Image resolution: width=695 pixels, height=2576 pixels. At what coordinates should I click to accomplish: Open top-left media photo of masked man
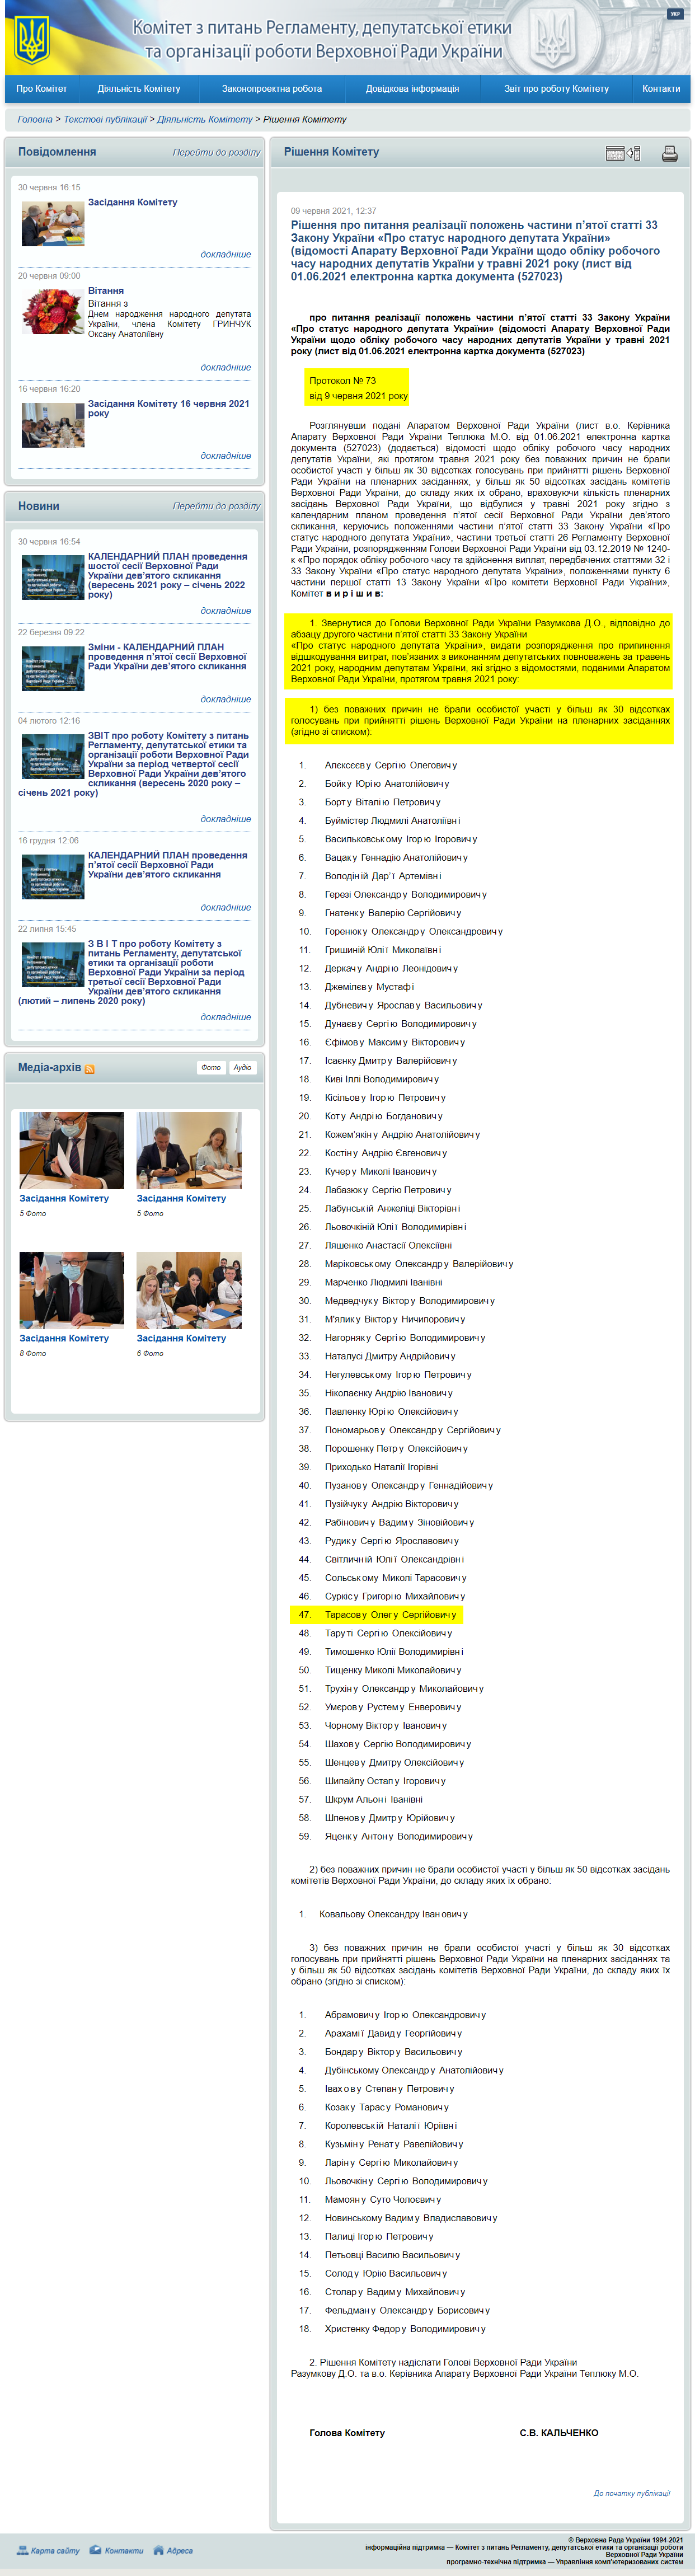(x=72, y=1151)
